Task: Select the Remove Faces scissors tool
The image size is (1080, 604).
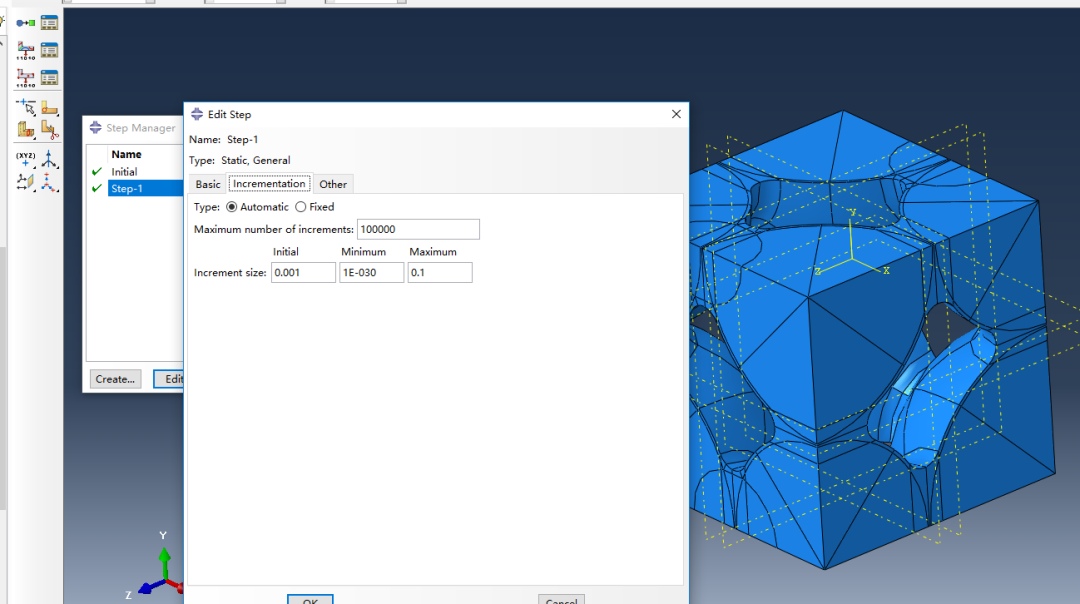Action: coord(50,129)
